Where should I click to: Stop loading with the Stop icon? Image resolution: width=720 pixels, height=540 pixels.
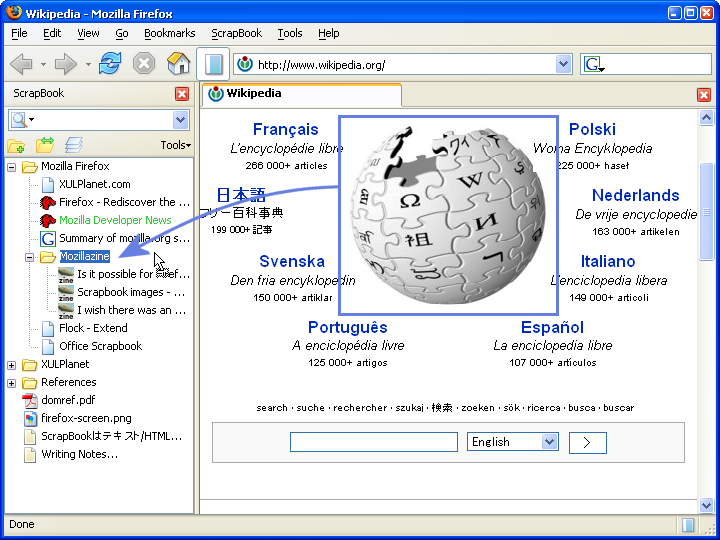[144, 63]
